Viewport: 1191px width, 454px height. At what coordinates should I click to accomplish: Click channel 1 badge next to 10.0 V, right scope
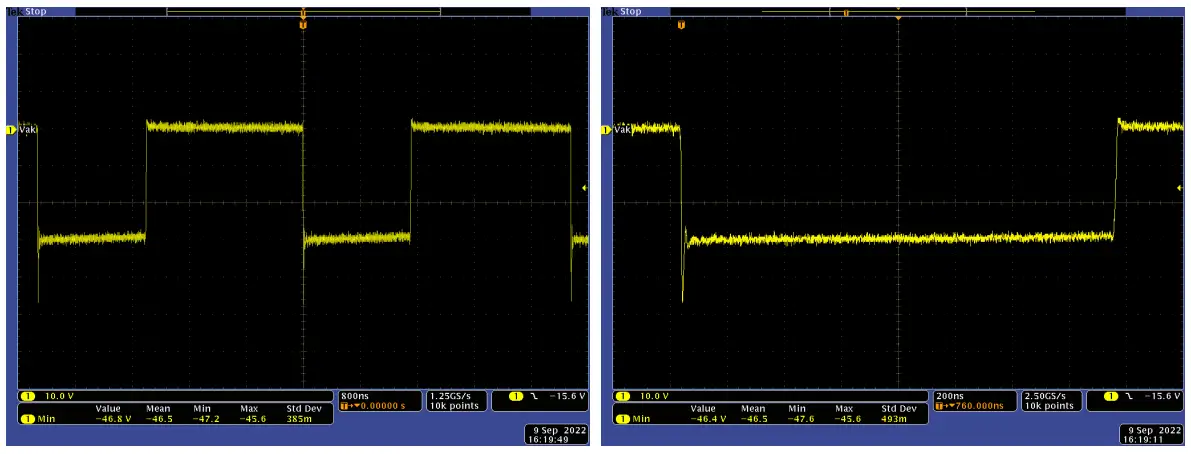coord(622,397)
